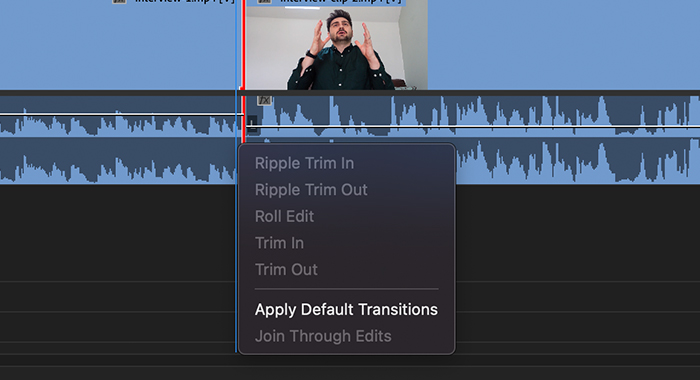Click the left audio clip's lower channel waveform
700x380 pixels.
pyautogui.click(x=118, y=161)
